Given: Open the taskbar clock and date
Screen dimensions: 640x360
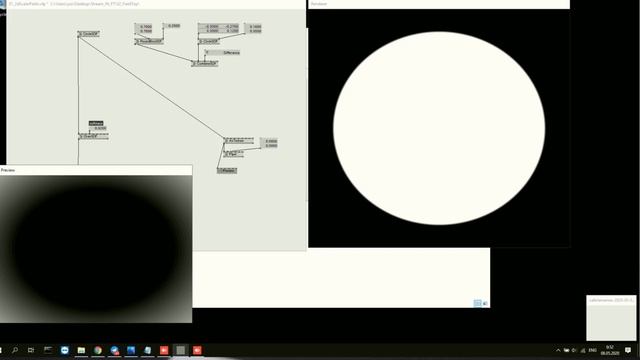Looking at the screenshot, I should (x=610, y=350).
